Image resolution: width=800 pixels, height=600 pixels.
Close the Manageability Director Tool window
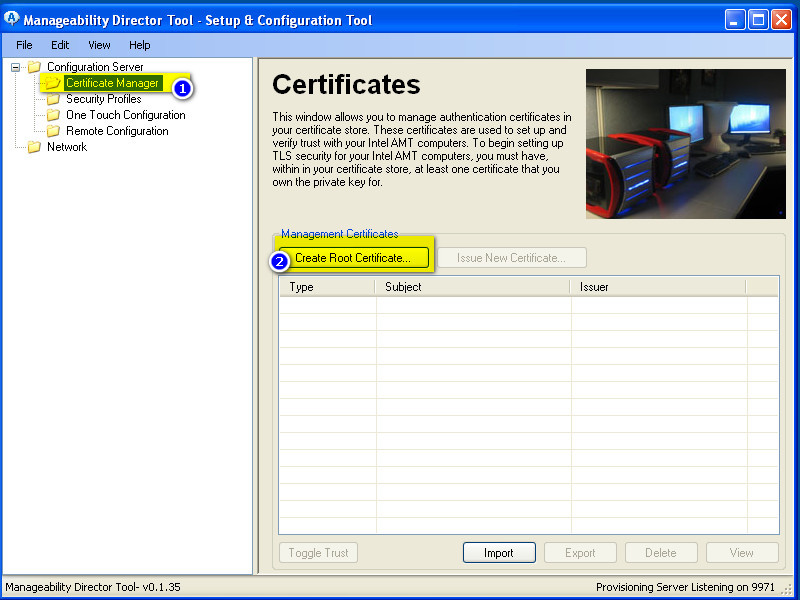[782, 20]
